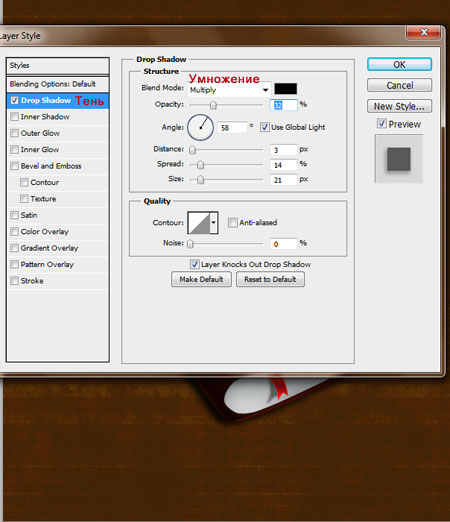
Task: Select the Satin style row
Action: [58, 215]
